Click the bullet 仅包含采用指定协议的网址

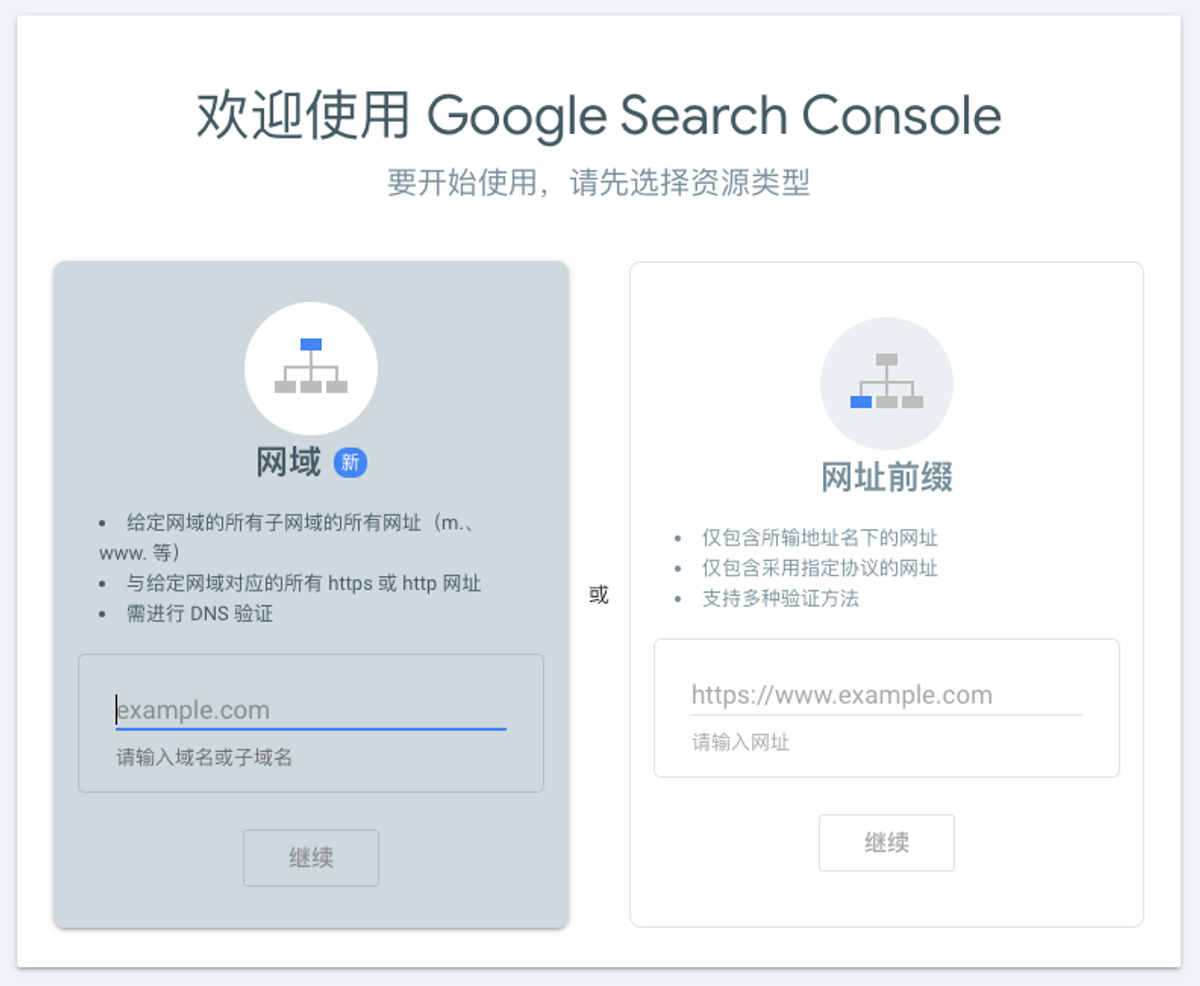[820, 568]
